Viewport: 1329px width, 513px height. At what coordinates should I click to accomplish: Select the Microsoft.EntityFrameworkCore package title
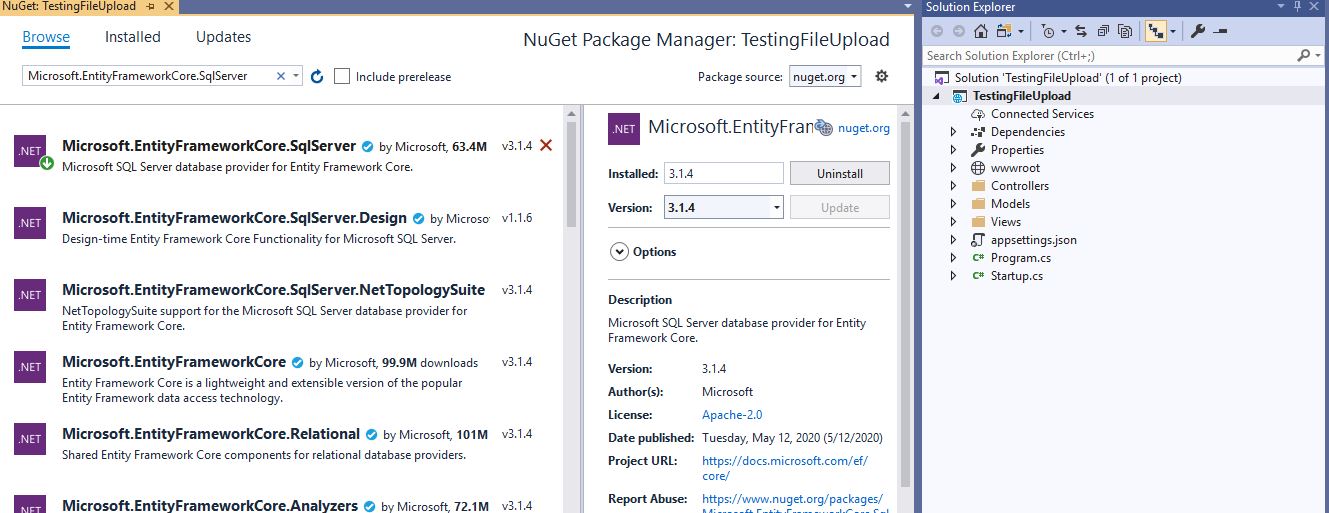(x=174, y=362)
